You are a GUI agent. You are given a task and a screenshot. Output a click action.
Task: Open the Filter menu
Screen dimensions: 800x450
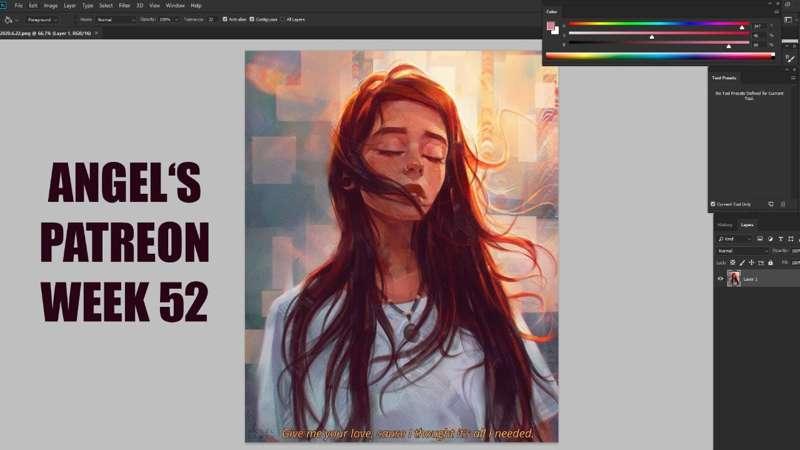click(124, 6)
